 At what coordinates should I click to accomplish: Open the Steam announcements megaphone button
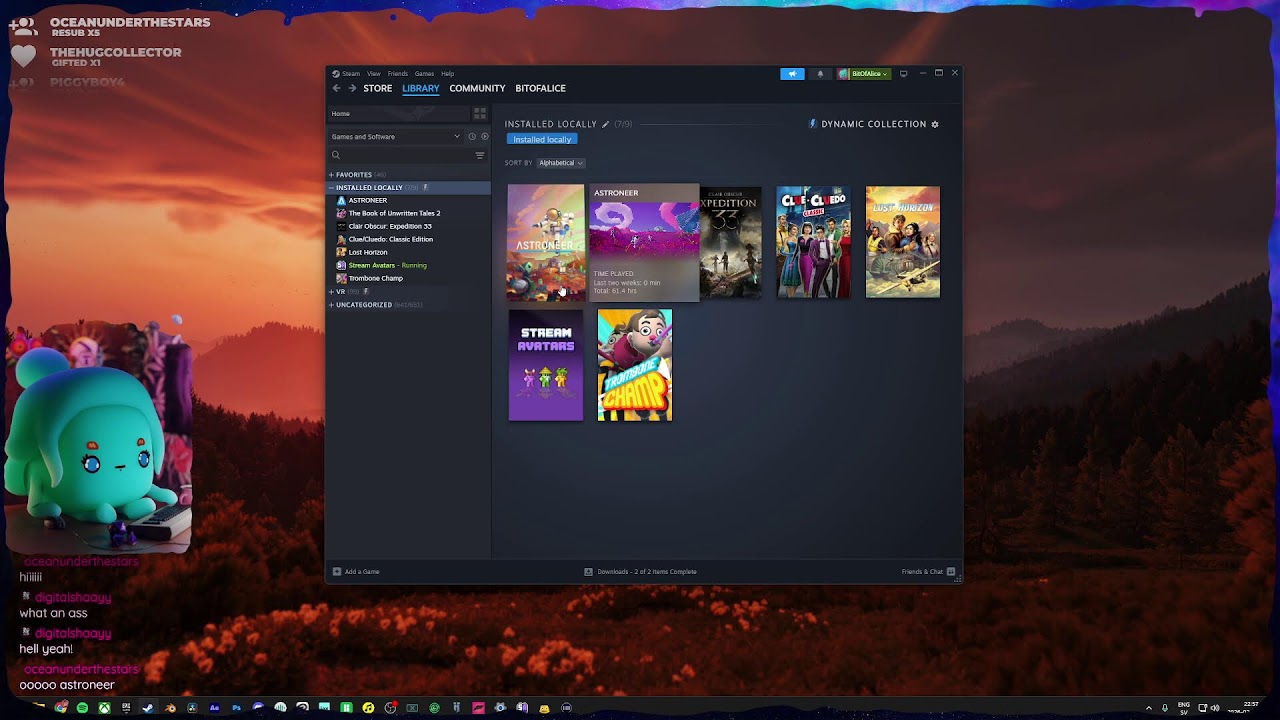pos(792,74)
